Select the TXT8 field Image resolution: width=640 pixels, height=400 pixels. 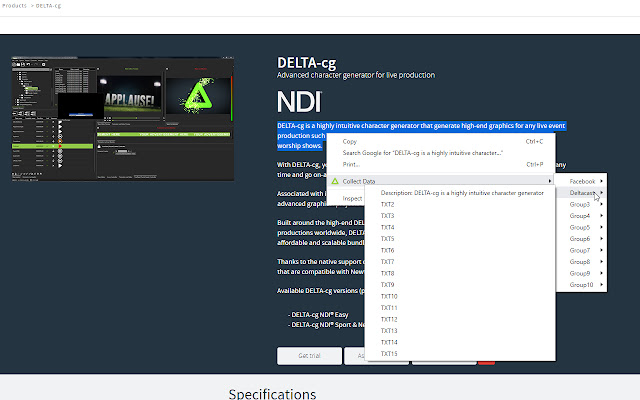[460, 273]
